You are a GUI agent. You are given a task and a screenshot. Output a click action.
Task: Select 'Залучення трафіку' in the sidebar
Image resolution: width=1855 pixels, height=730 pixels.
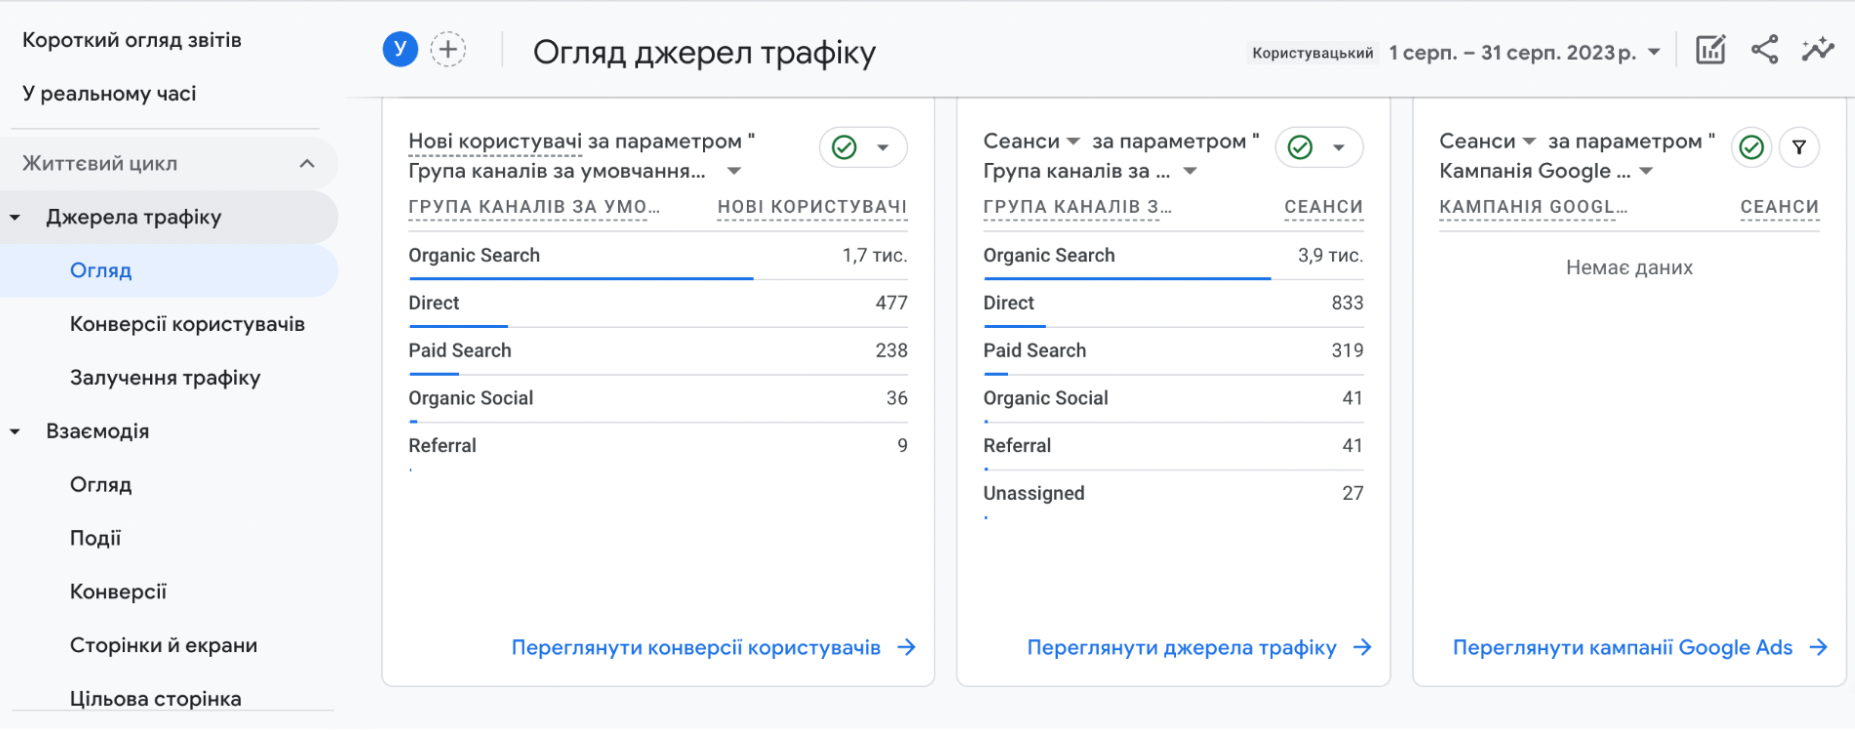click(x=165, y=378)
